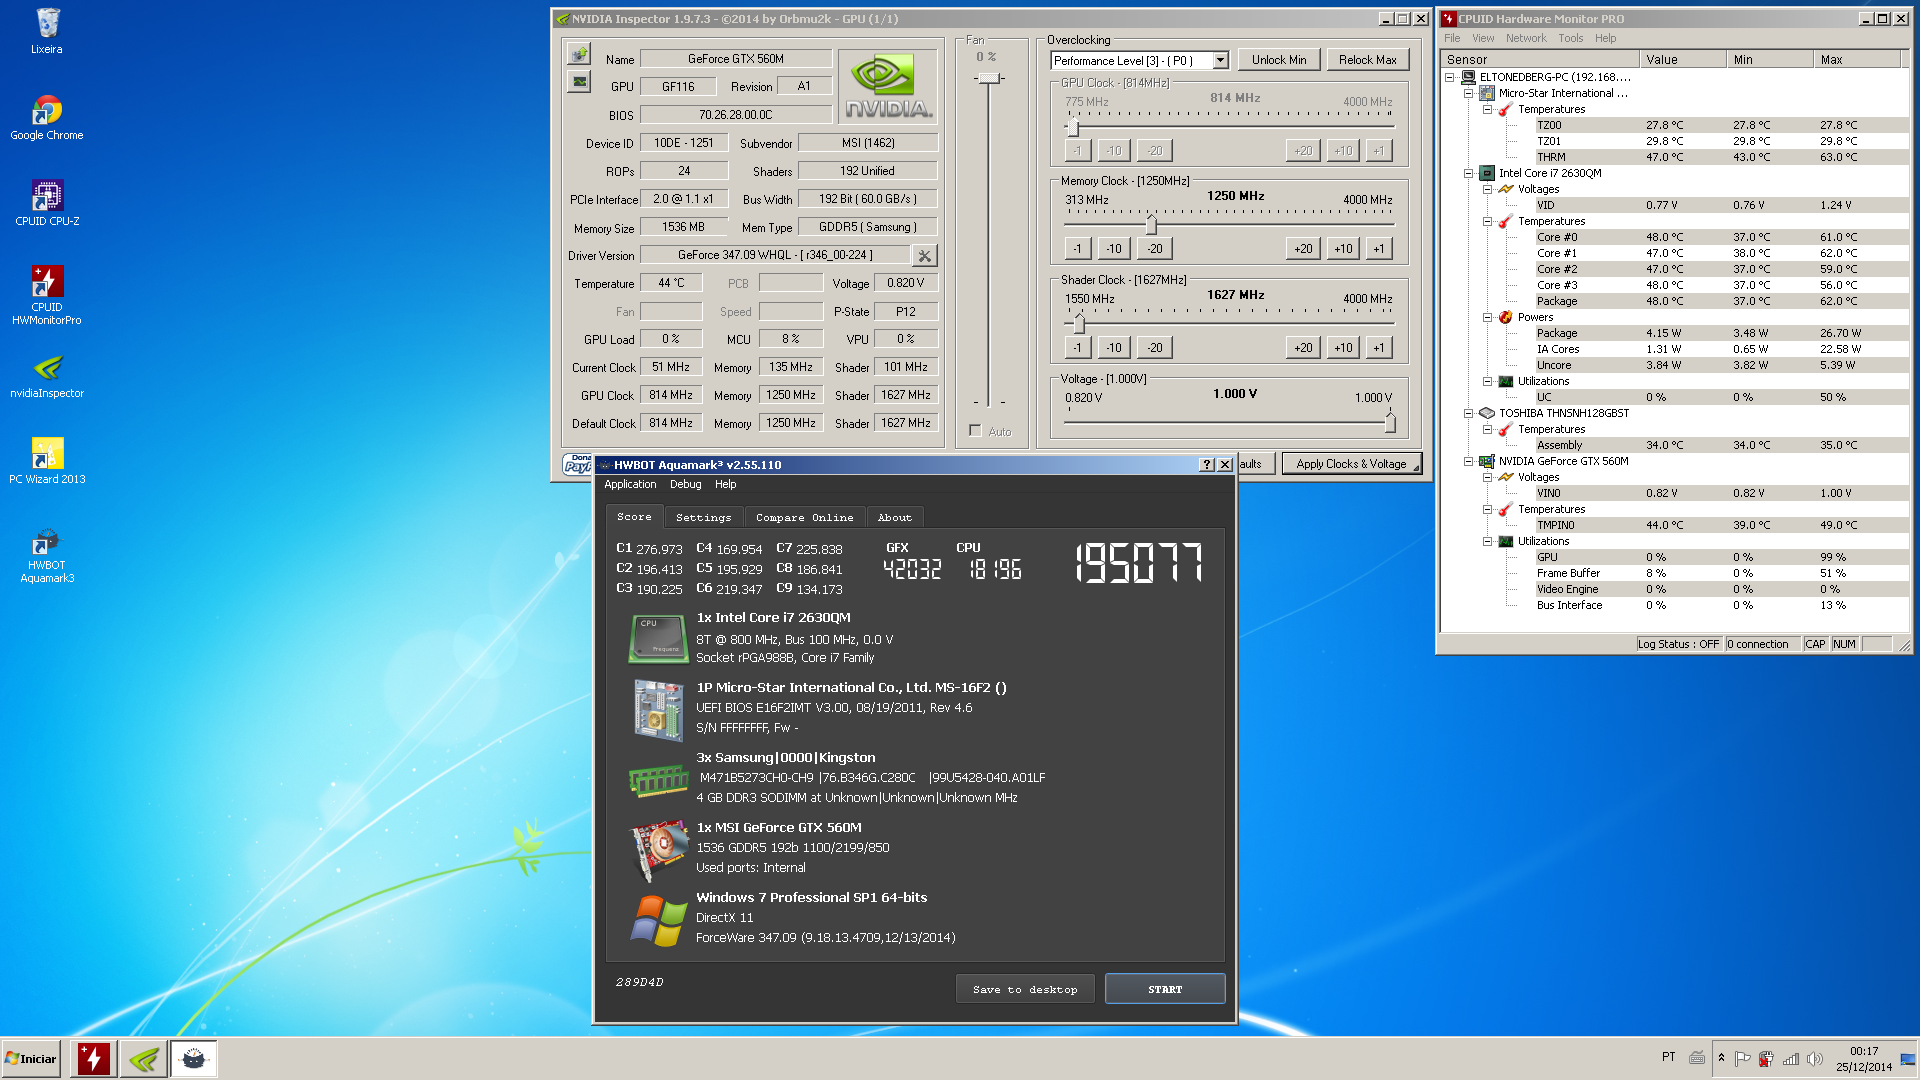Click Apply Clocks & Voltage button
Image resolution: width=1920 pixels, height=1080 pixels.
click(1351, 464)
